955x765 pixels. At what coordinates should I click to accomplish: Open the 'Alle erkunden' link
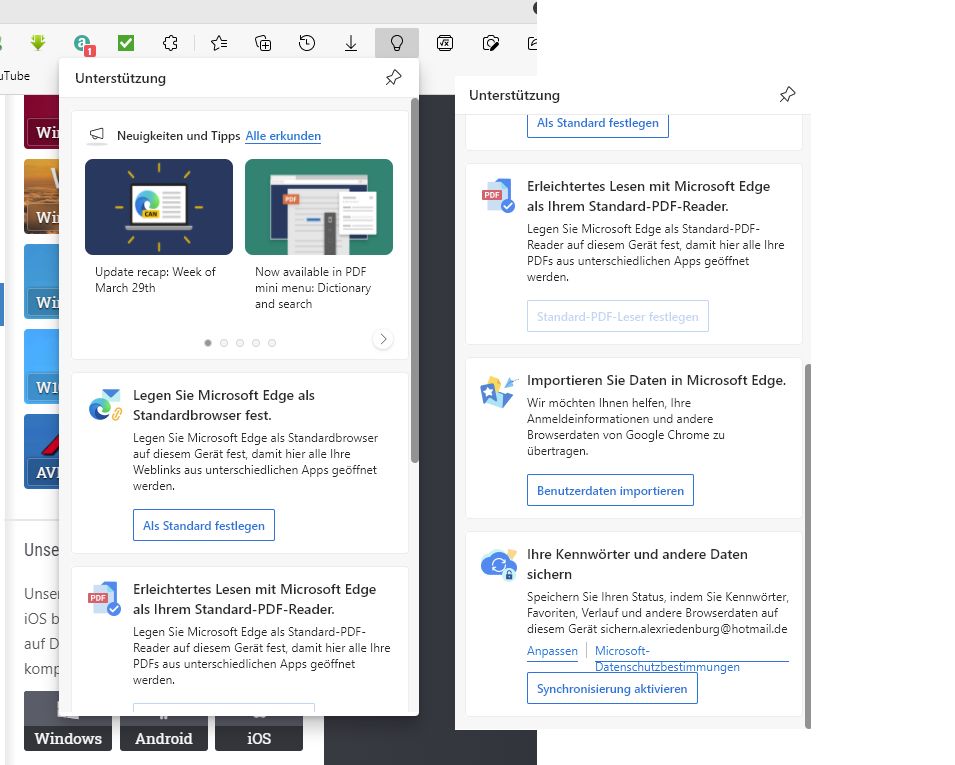283,136
